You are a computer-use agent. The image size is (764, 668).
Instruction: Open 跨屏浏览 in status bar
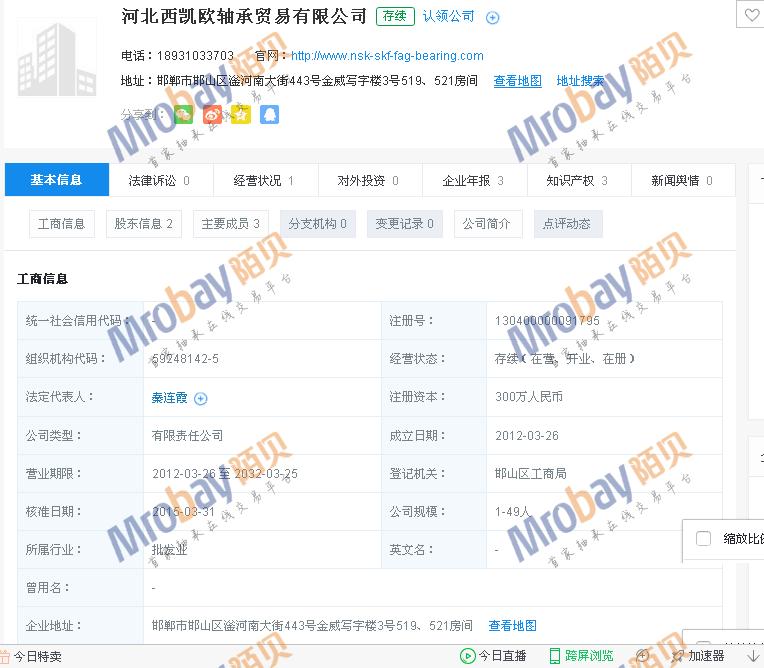pos(580,656)
